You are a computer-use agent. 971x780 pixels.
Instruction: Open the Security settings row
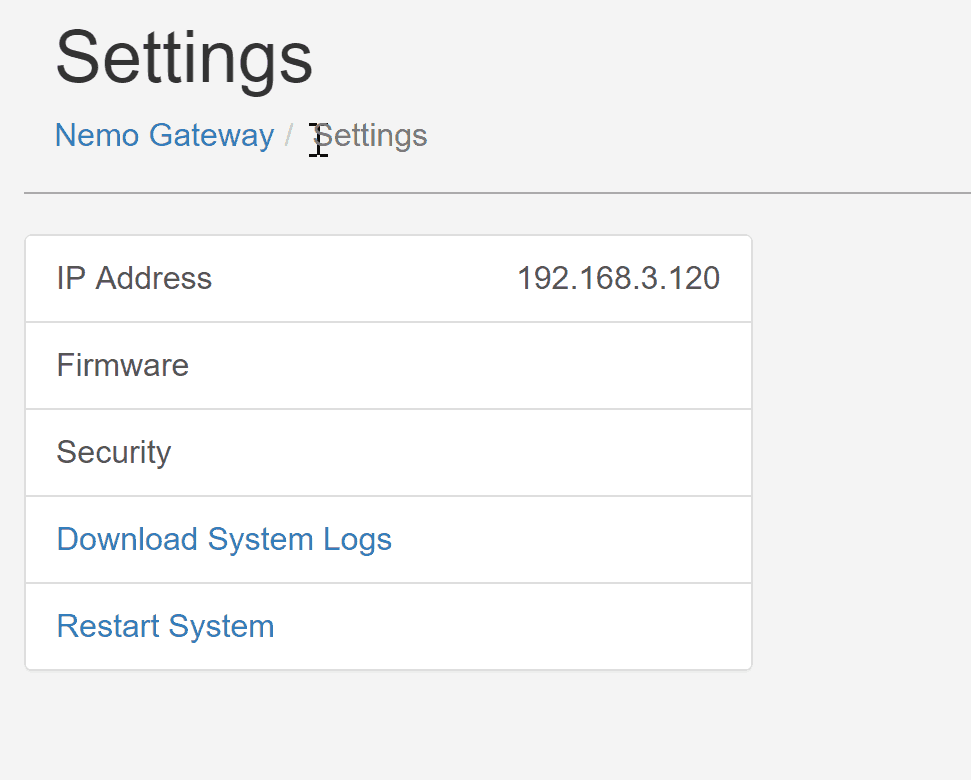pos(388,453)
